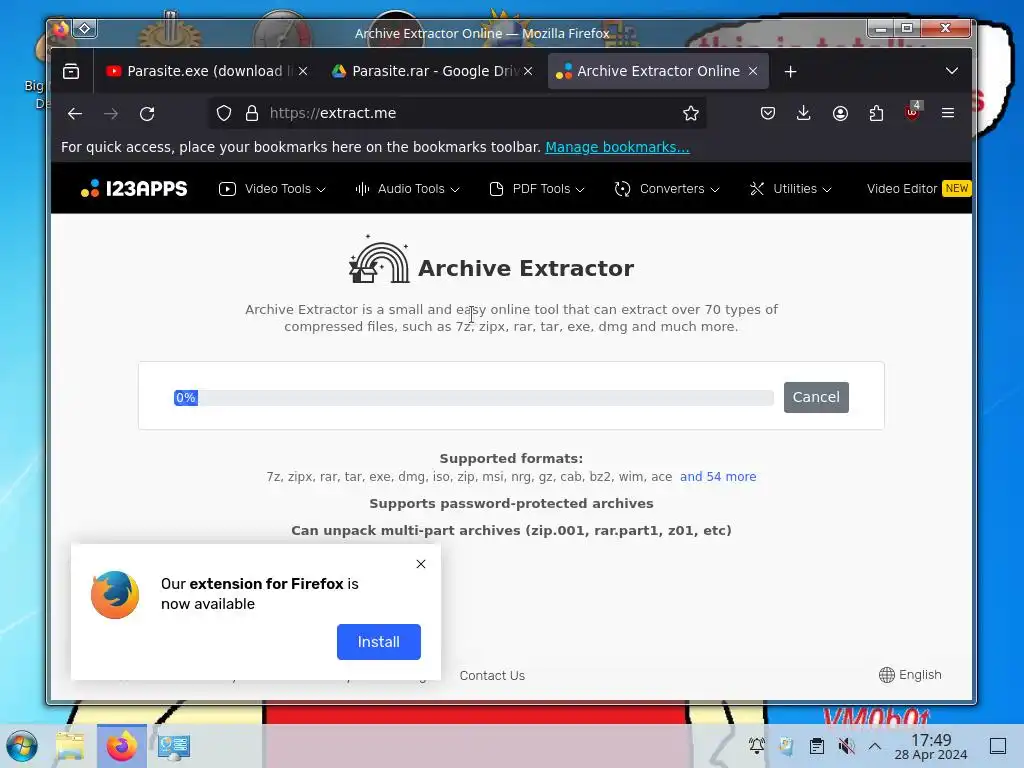Expand the PDF Tools menu
The height and width of the screenshot is (768, 1024).
536,189
